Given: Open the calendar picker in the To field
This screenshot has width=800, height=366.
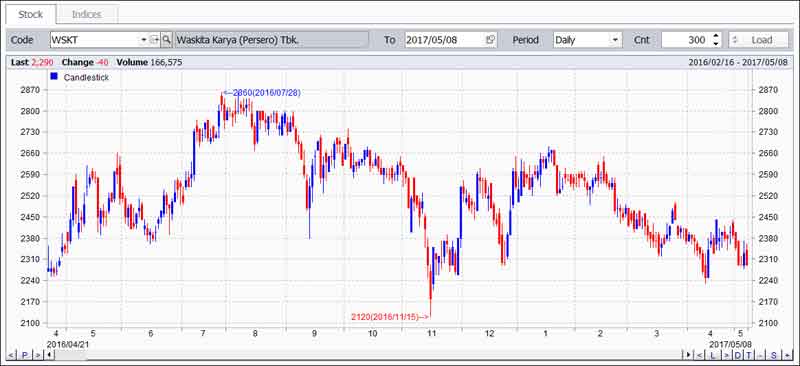Looking at the screenshot, I should (x=490, y=40).
